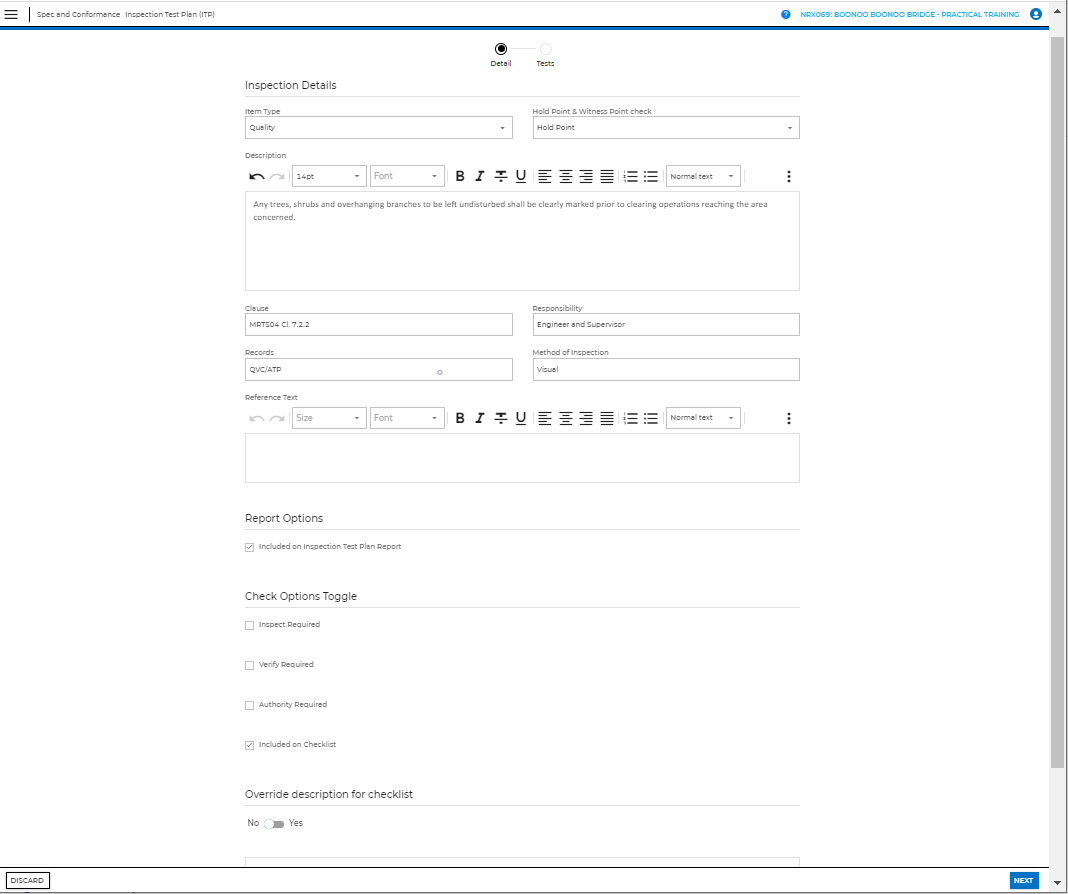The image size is (1068, 894).
Task: Toggle Italic in the Description editor toolbar
Action: pos(480,177)
